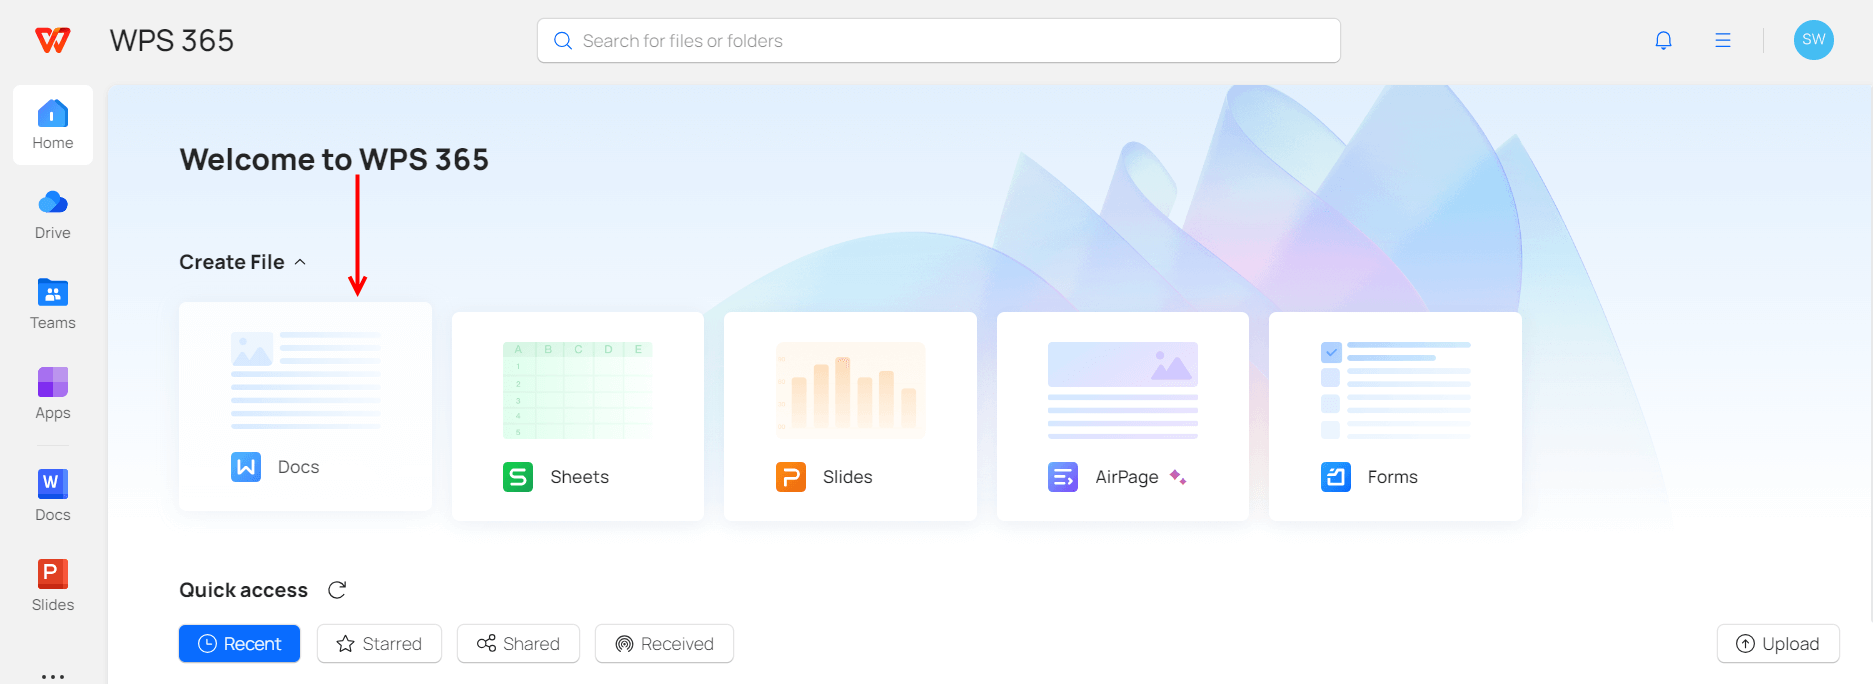Open the Home sidebar item

[x=53, y=125]
